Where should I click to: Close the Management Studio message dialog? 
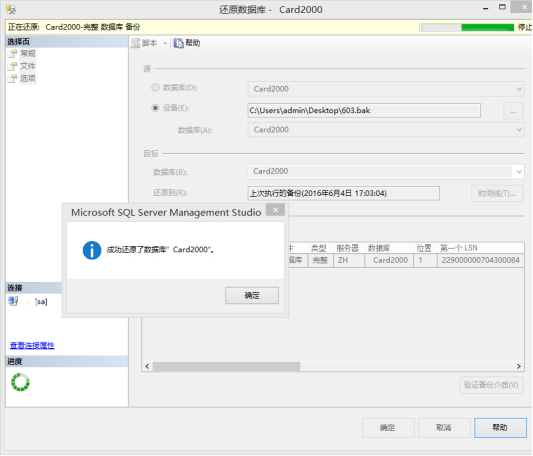275,210
